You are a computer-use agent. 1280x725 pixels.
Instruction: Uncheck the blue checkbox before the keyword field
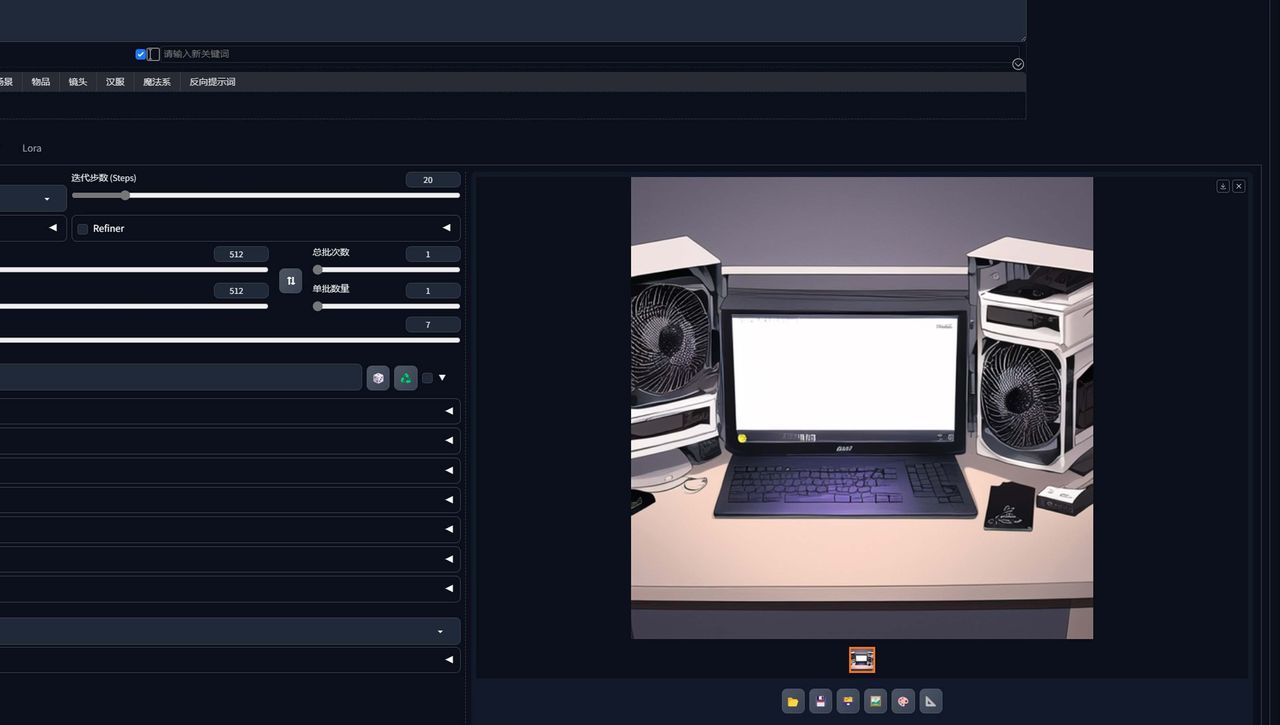[x=141, y=54]
